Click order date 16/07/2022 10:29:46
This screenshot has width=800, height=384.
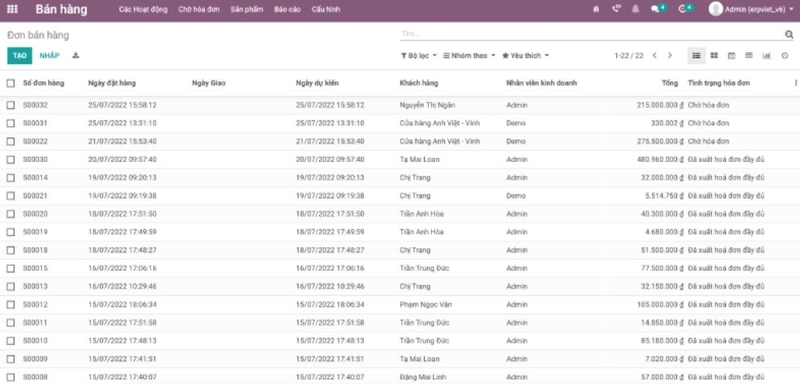point(122,287)
